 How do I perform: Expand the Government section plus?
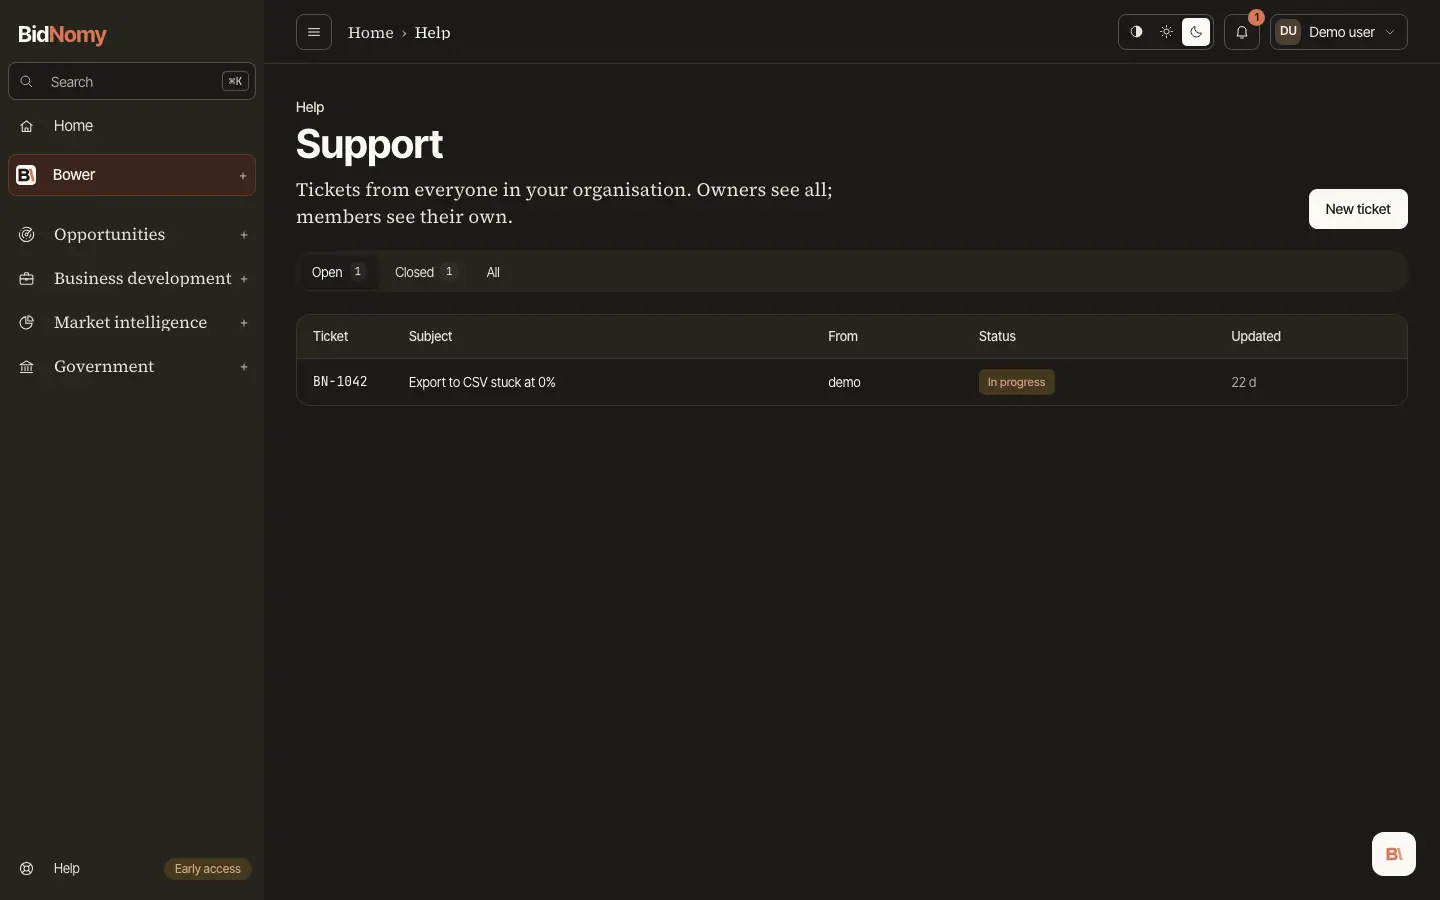[x=244, y=367]
